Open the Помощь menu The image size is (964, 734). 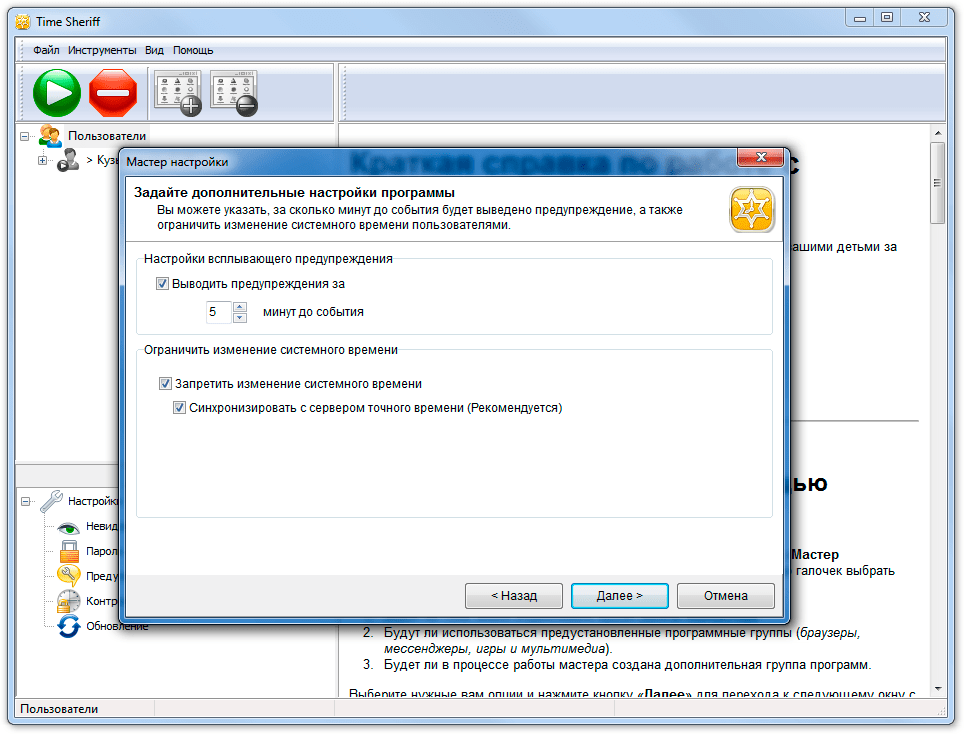(193, 50)
